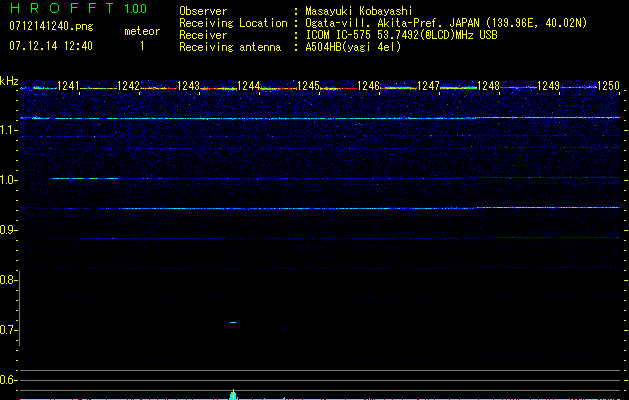Click the meteor count label
The image size is (629, 400).
pyautogui.click(x=141, y=31)
